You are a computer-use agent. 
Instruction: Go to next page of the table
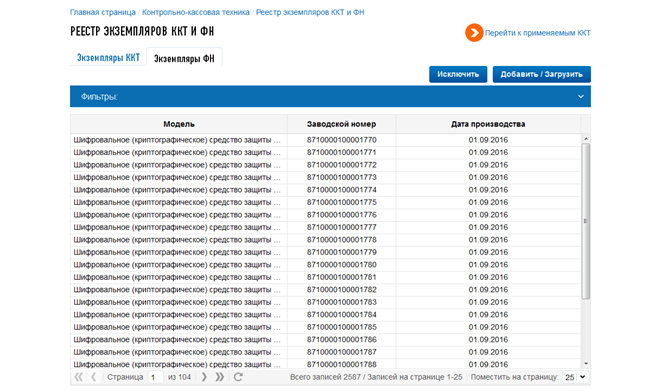coord(204,377)
